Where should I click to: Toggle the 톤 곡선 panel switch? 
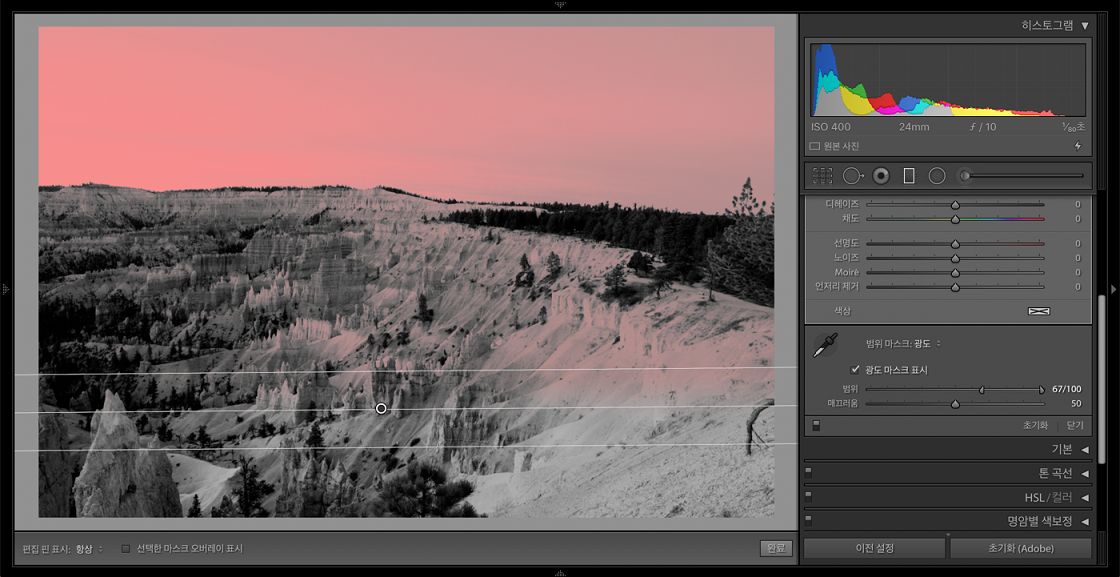(x=808, y=473)
